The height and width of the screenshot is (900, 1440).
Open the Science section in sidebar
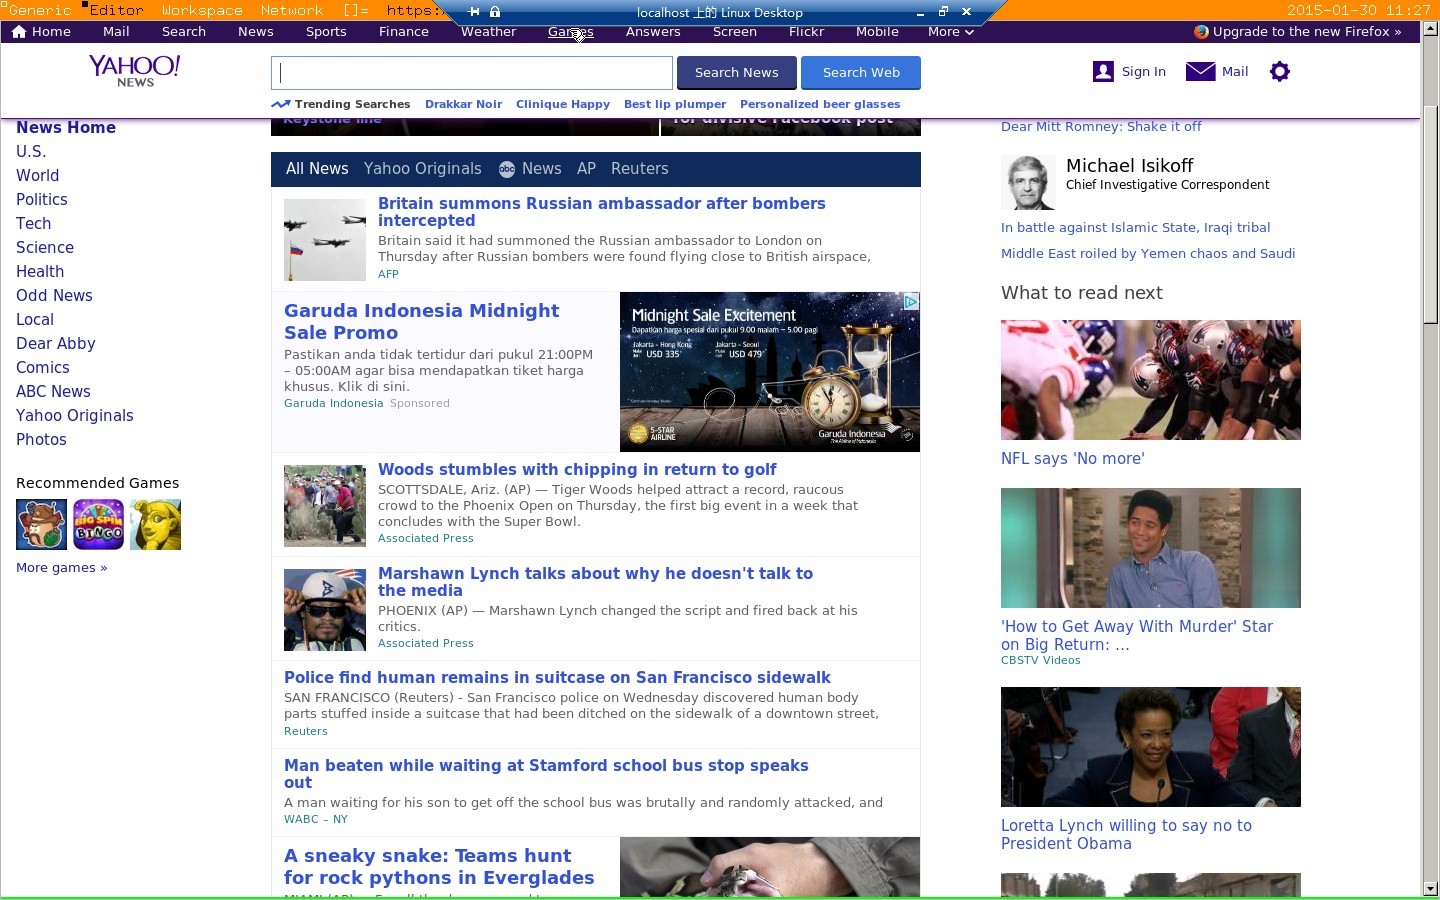[45, 248]
